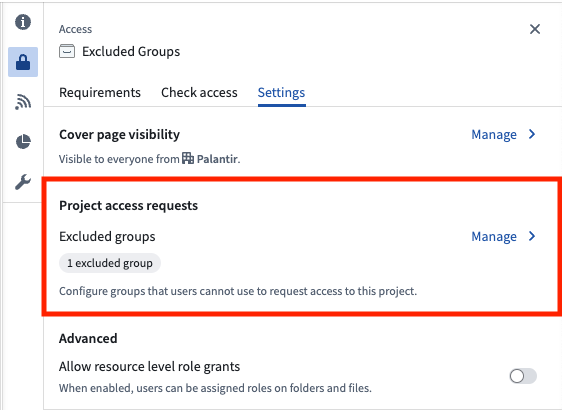Click 'Configure groups that users cannot use' description
This screenshot has width=562, height=410.
(x=238, y=291)
